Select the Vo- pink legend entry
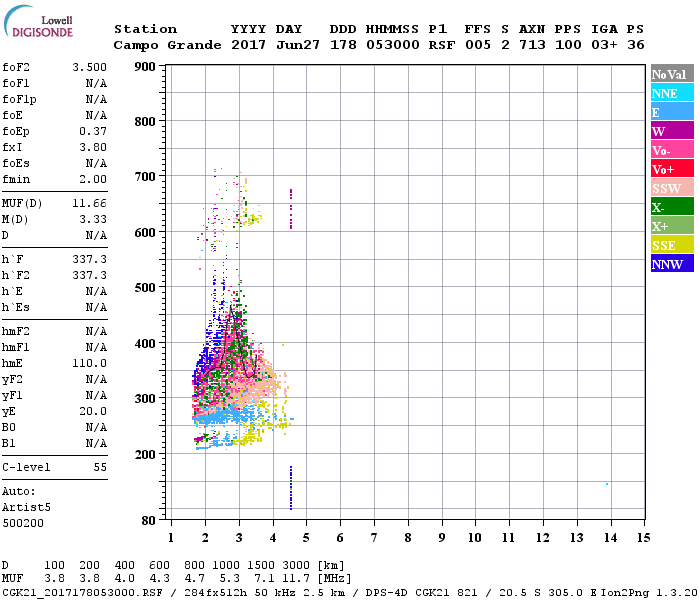 coord(672,150)
